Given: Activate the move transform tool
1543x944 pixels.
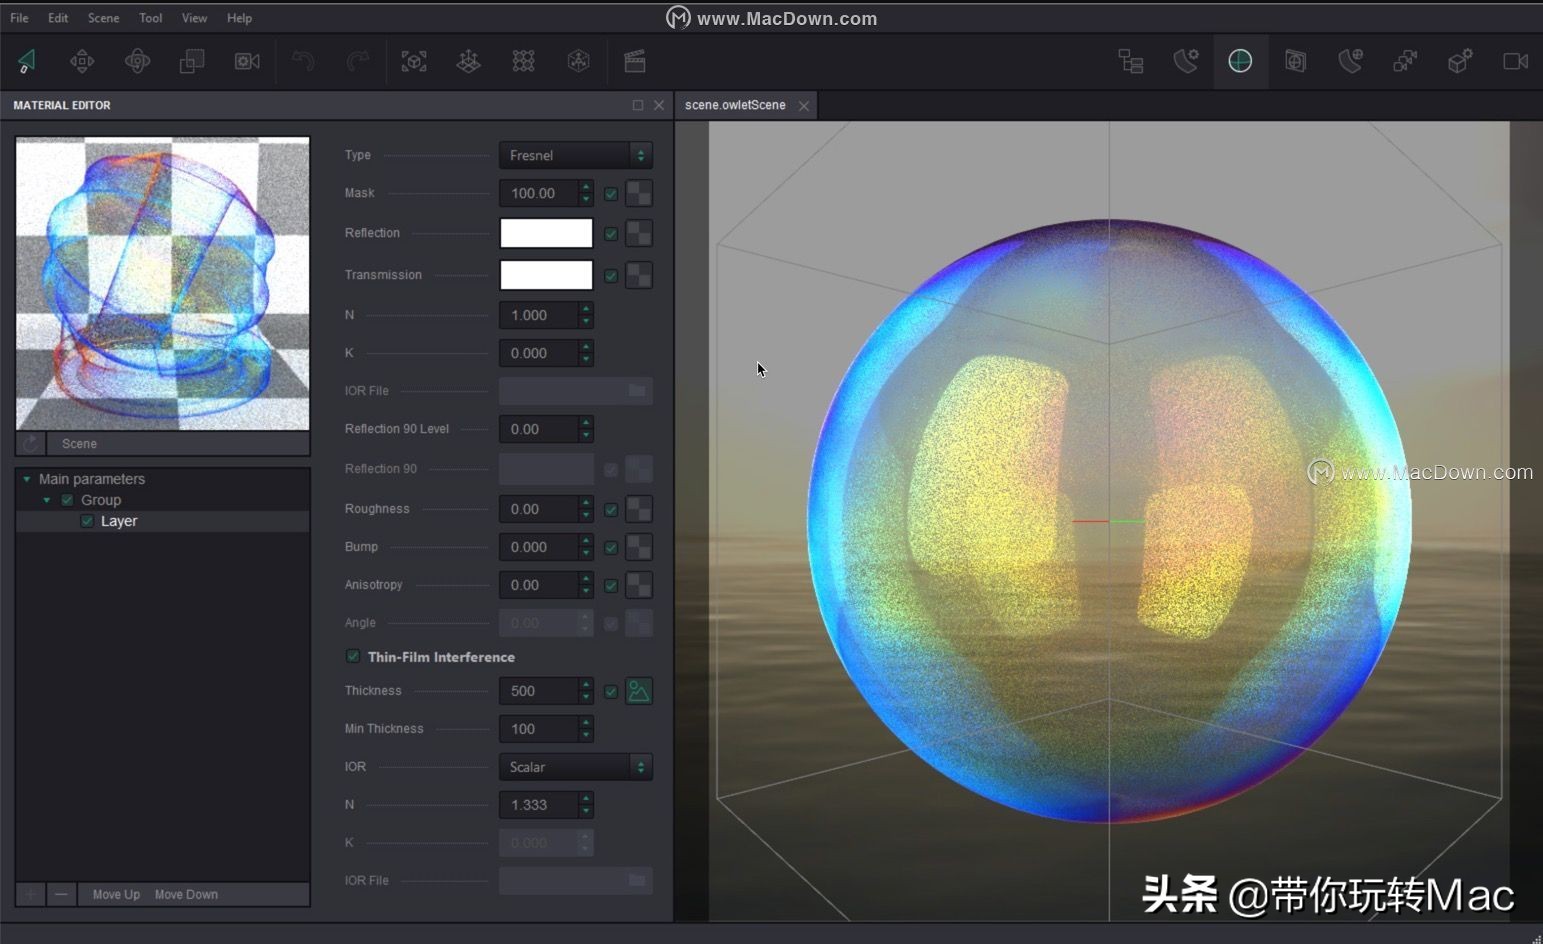Looking at the screenshot, I should pyautogui.click(x=82, y=61).
